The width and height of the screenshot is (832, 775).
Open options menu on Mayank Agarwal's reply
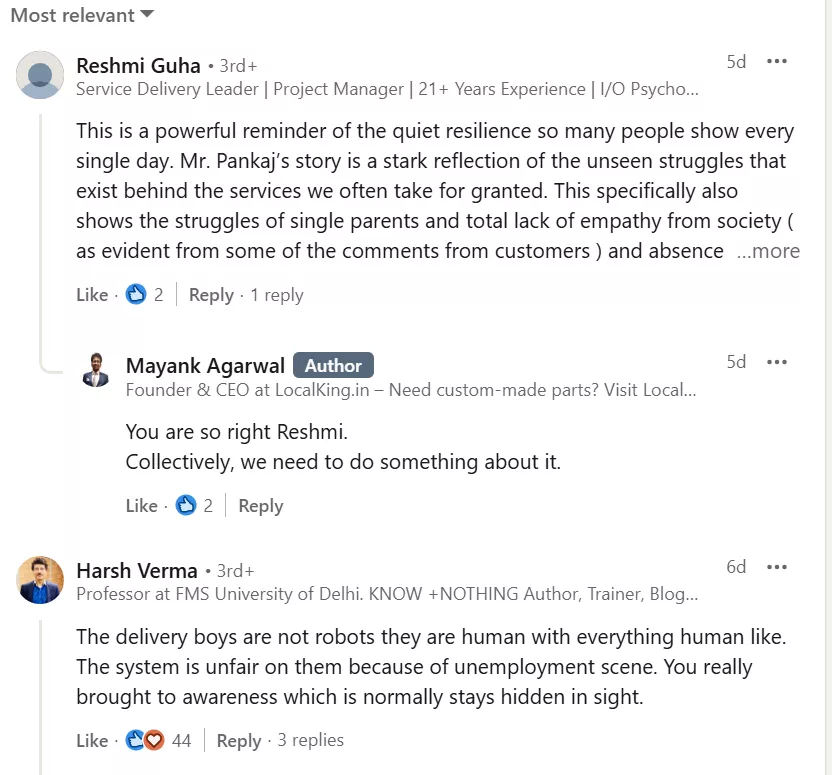click(x=777, y=362)
